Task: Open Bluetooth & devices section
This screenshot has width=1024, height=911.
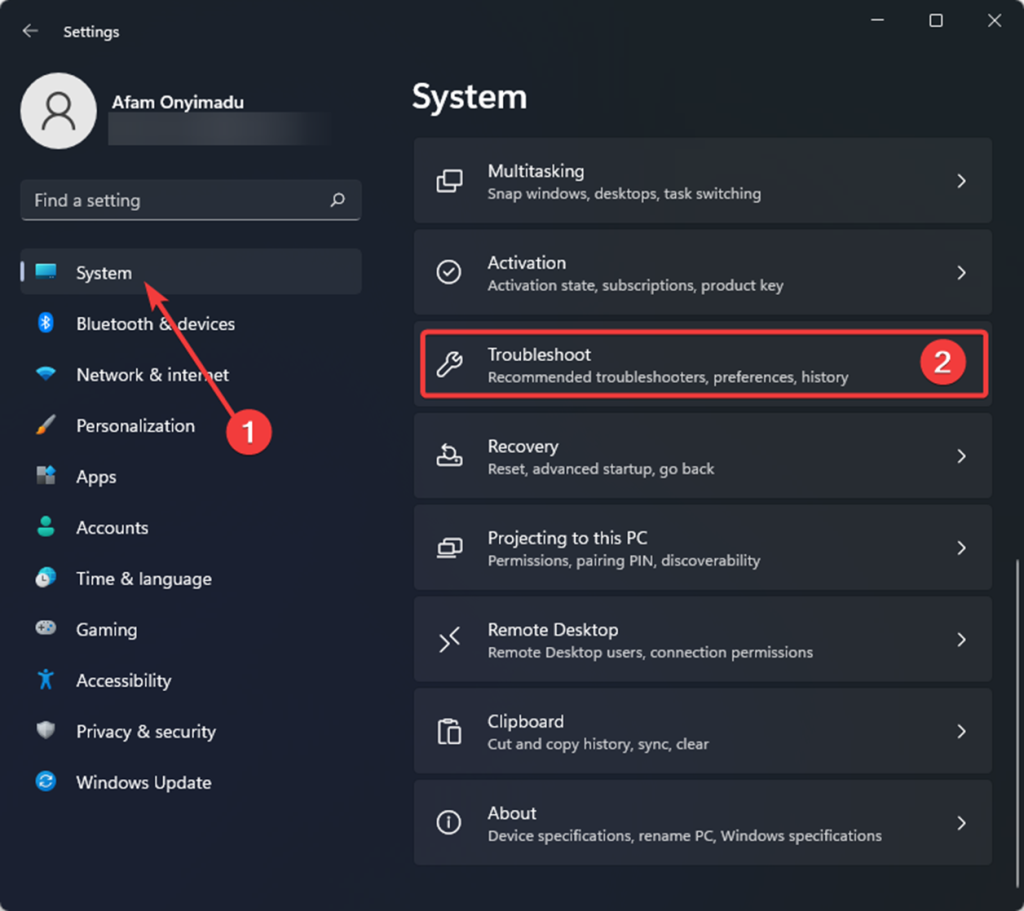Action: 191,323
